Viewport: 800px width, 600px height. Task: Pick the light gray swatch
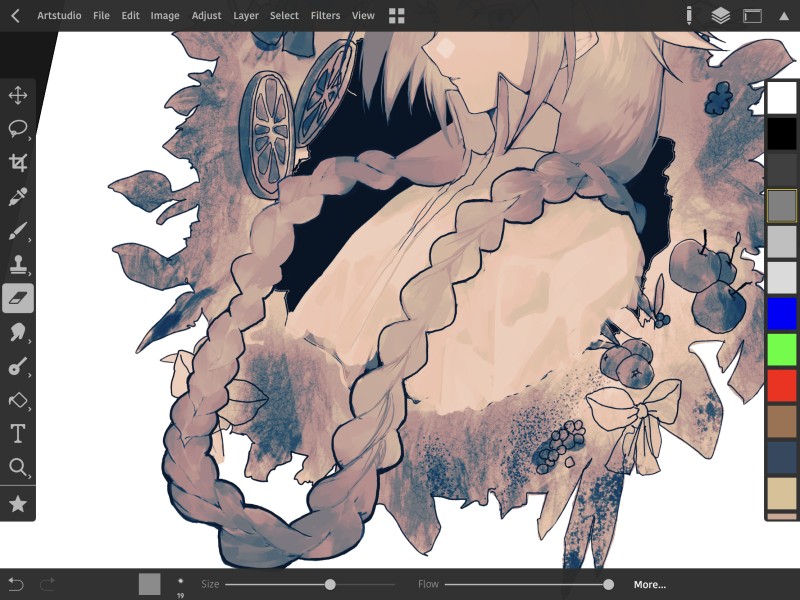[782, 242]
